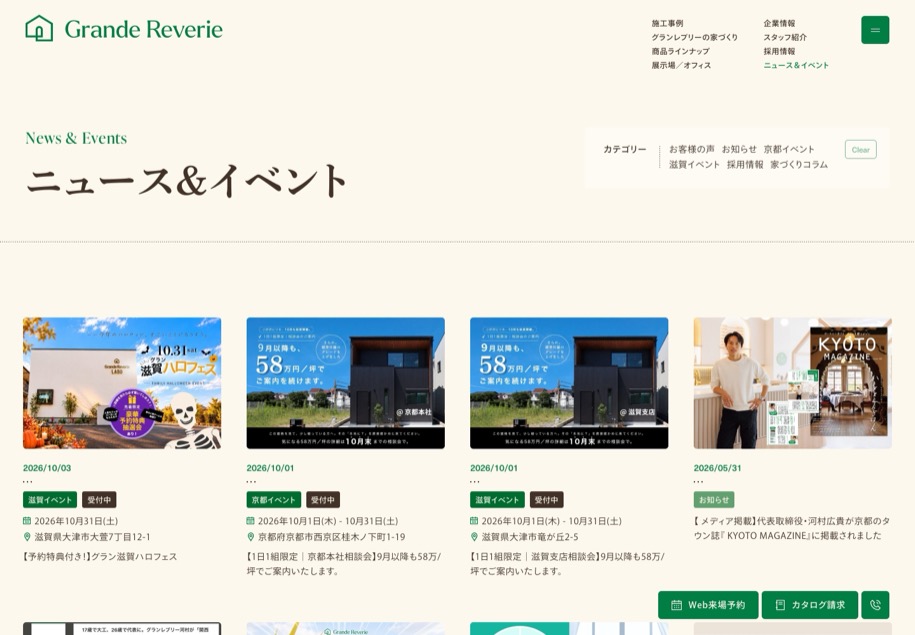This screenshot has width=915, height=635.
Task: Click 滋賀イベント tag on 2026/10/03 card
Action: 50,500
